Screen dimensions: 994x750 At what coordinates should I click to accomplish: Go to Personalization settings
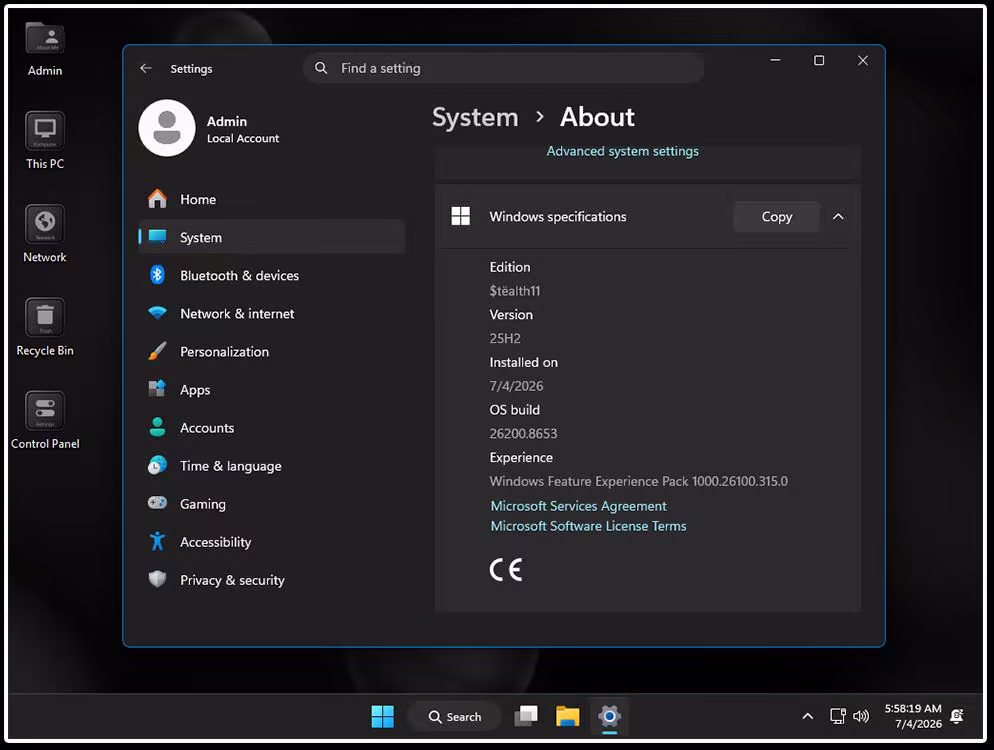[x=271, y=351]
